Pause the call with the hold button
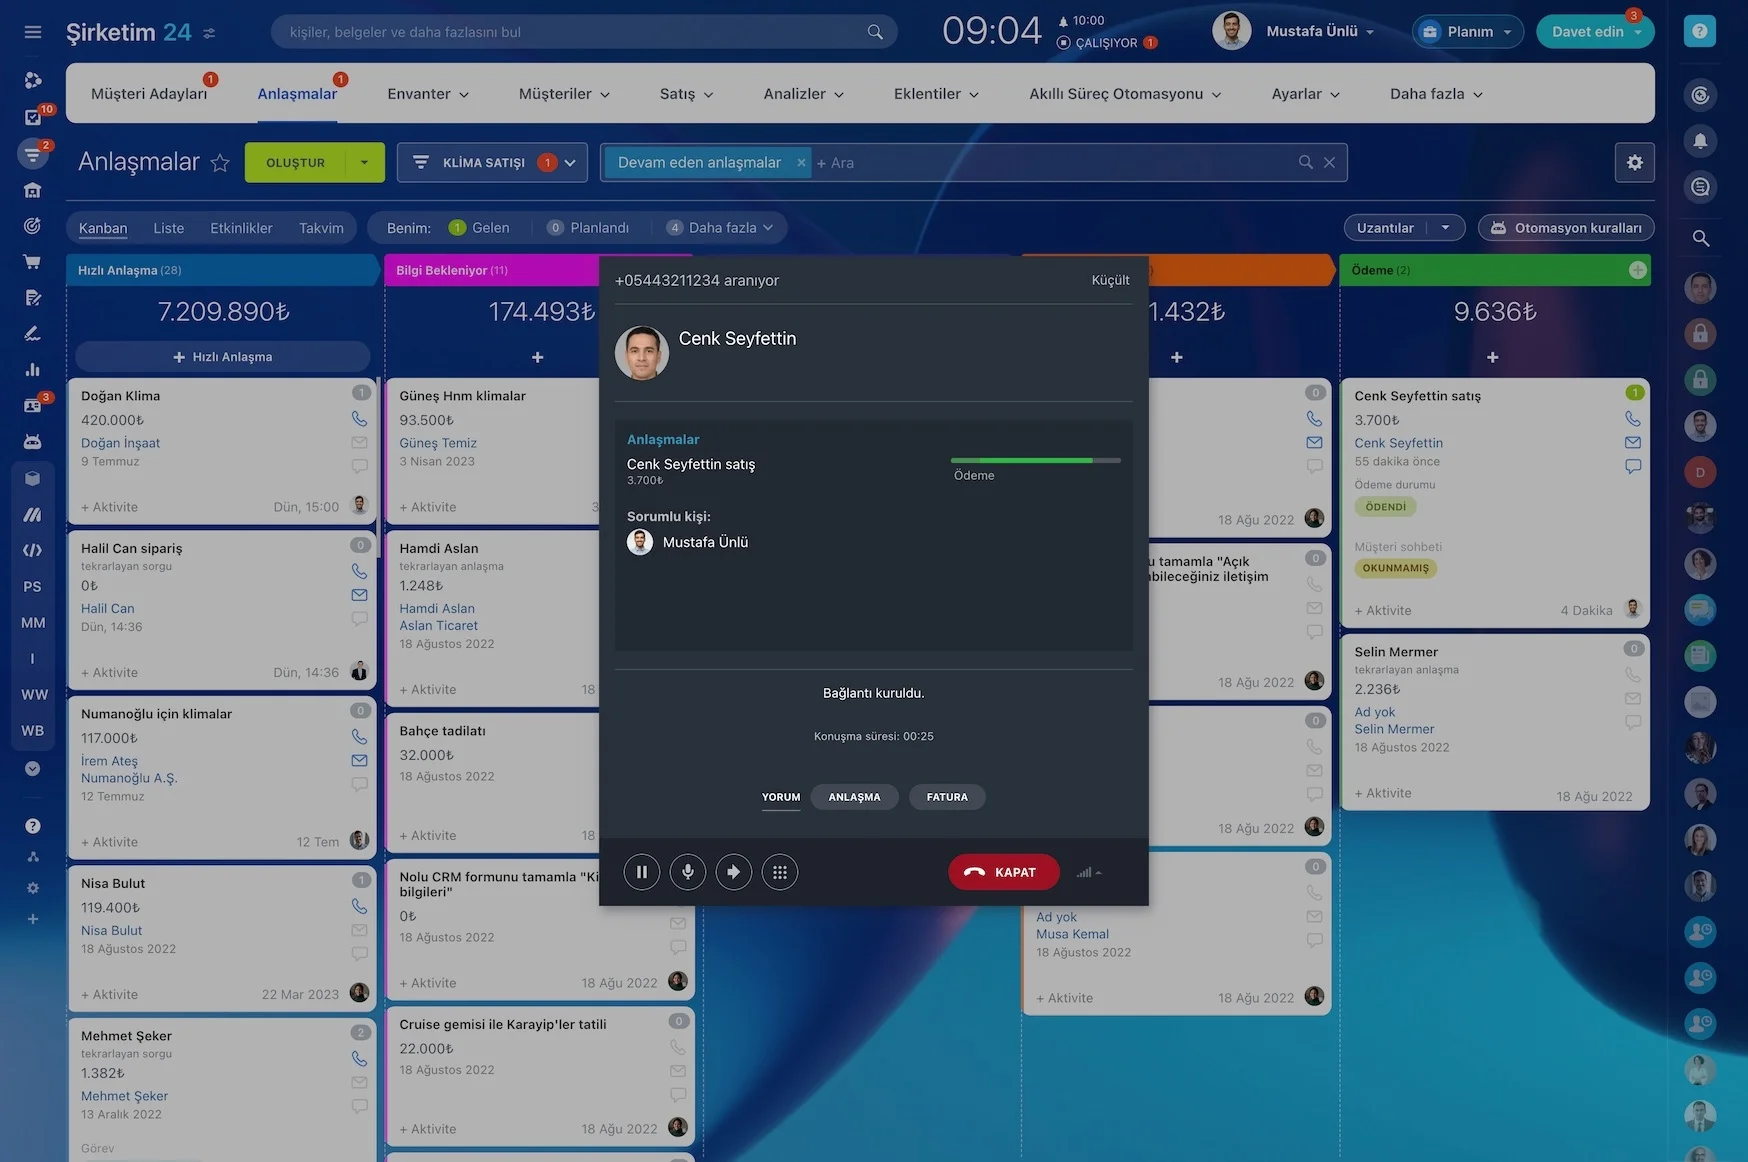Image resolution: width=1748 pixels, height=1162 pixels. click(x=642, y=872)
